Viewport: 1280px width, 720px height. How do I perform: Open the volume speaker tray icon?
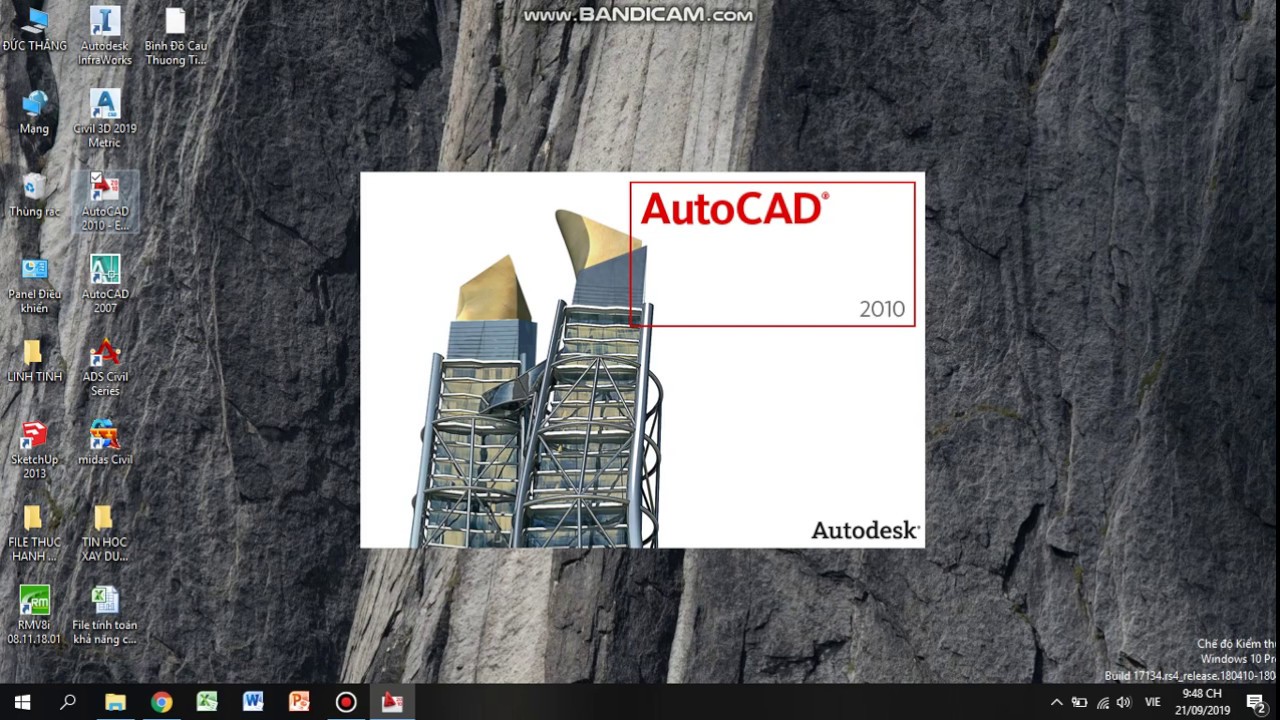click(1123, 702)
